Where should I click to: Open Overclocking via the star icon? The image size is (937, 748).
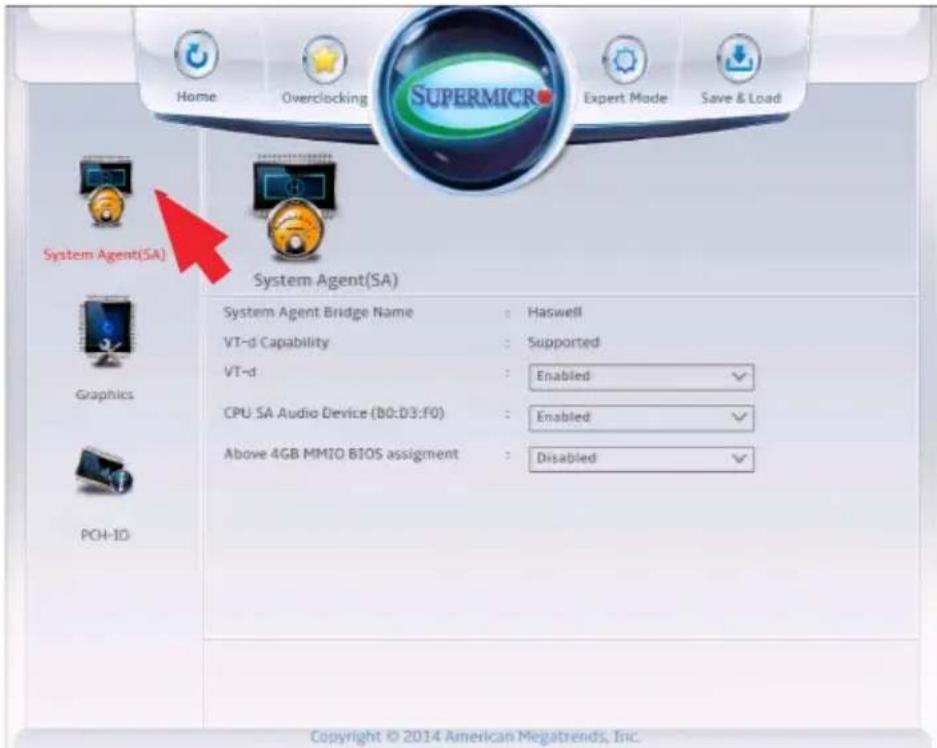coord(324,59)
